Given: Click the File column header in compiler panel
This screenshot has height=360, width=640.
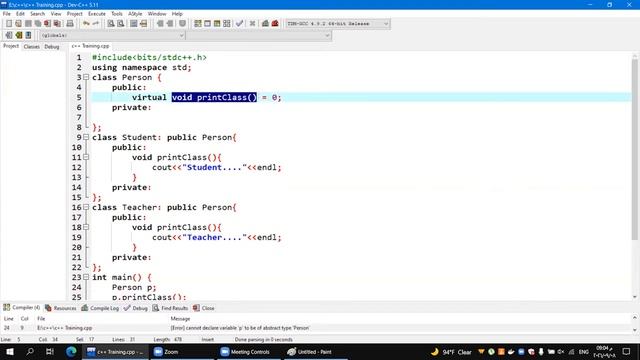Looking at the screenshot, I should tap(41, 319).
